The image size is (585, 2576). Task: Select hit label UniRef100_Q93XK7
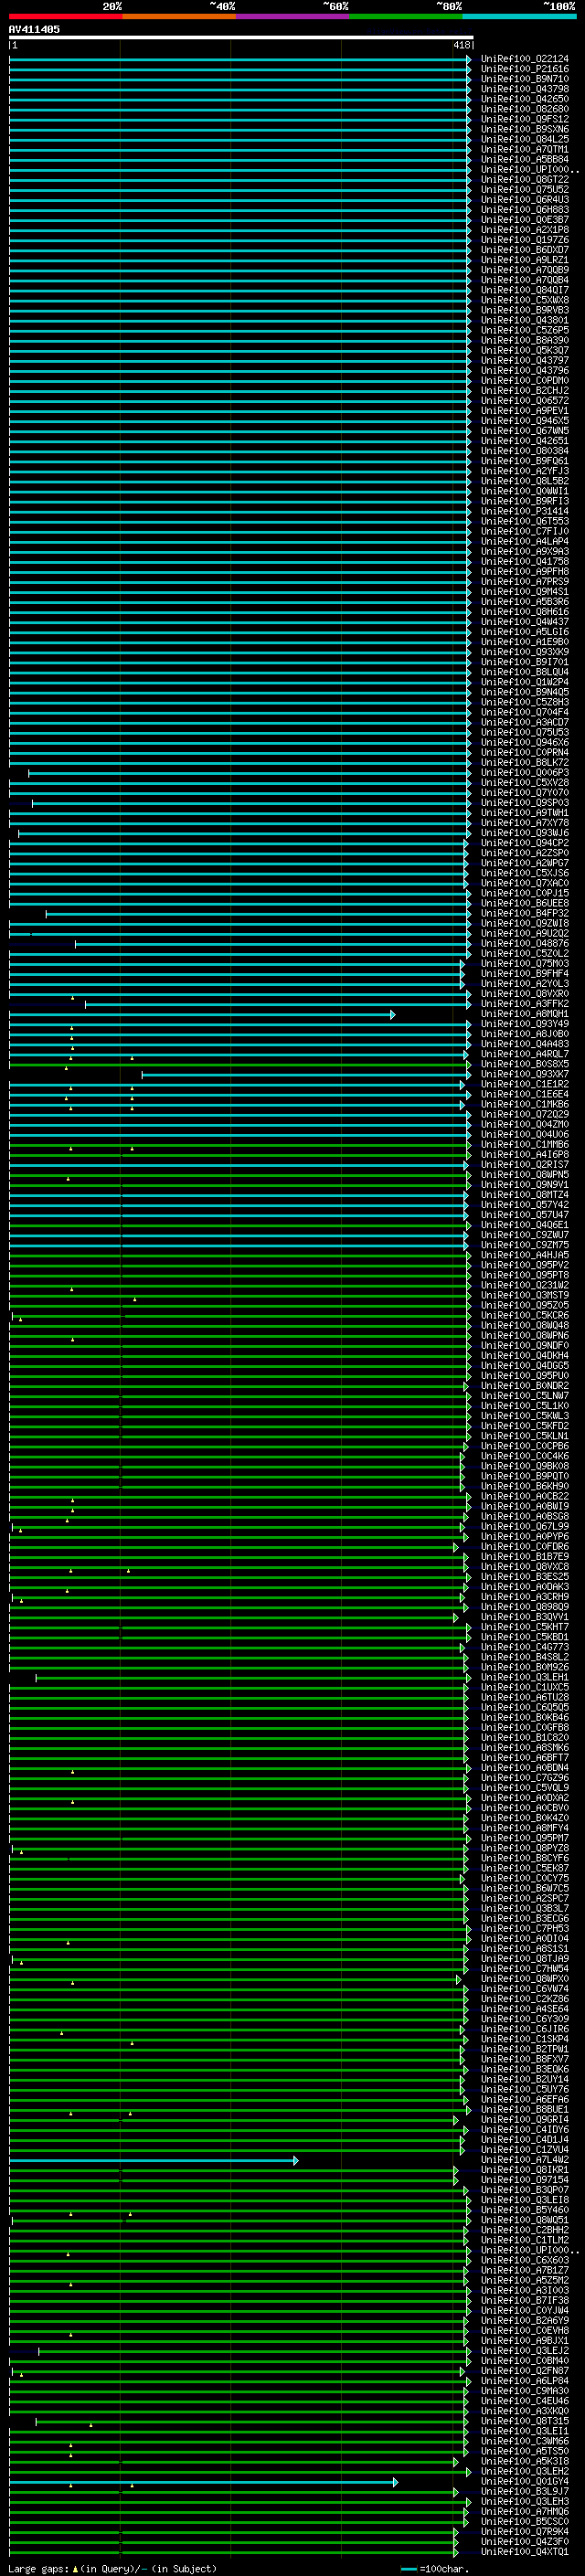525,1074
